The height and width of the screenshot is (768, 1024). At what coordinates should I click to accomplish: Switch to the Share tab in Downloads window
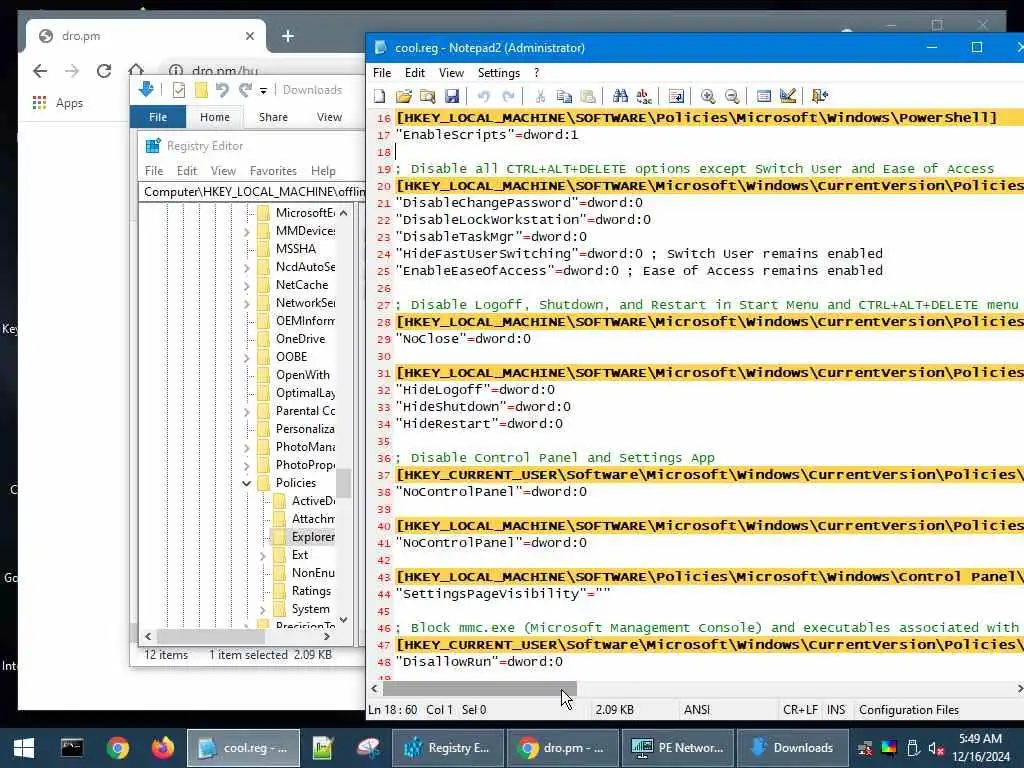coord(273,117)
